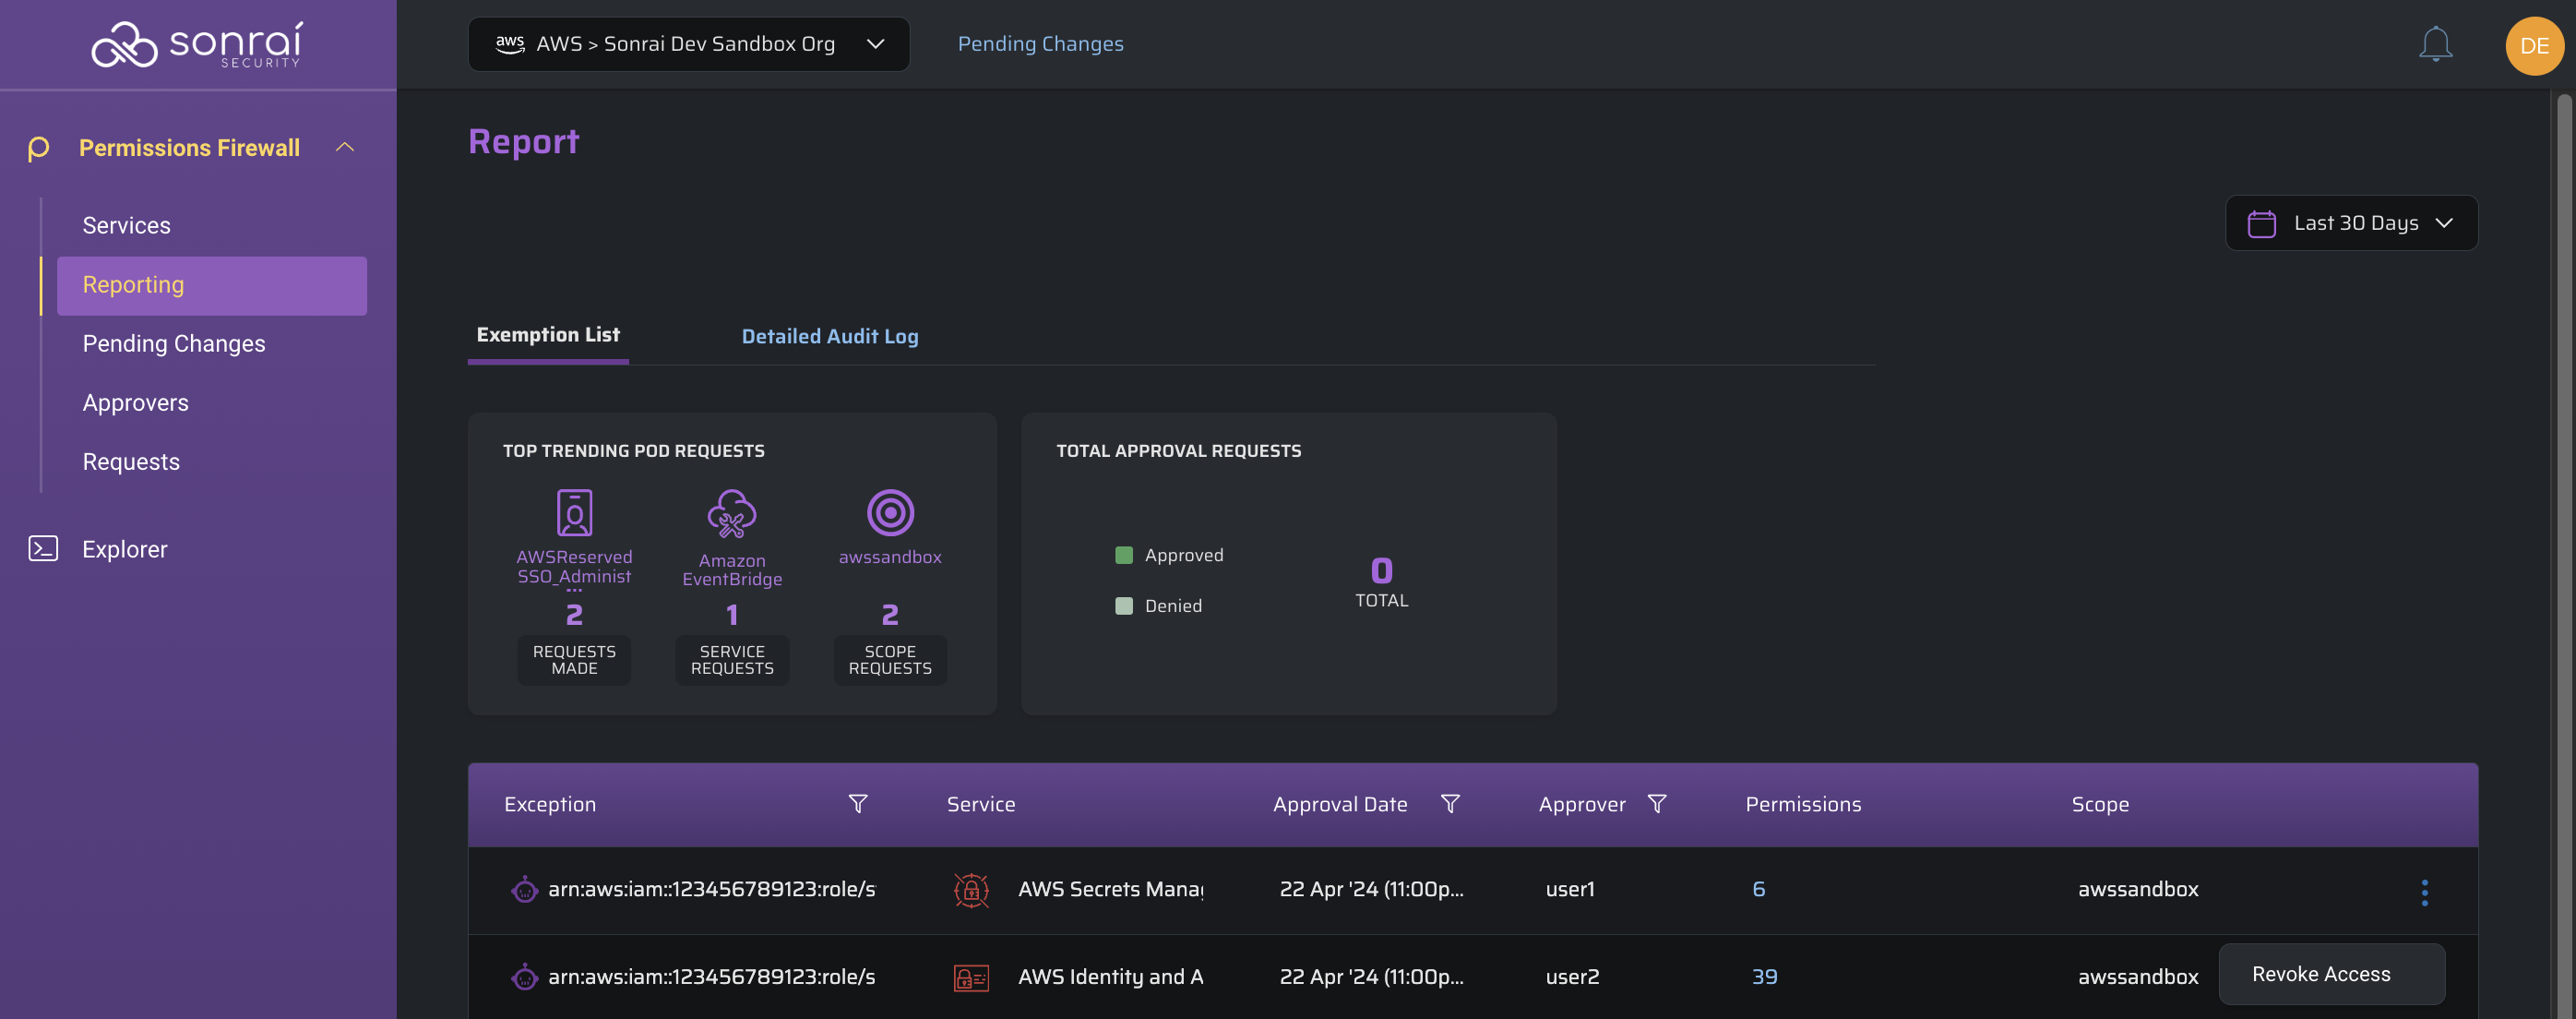Click the green Approved legend swatch

(x=1124, y=555)
